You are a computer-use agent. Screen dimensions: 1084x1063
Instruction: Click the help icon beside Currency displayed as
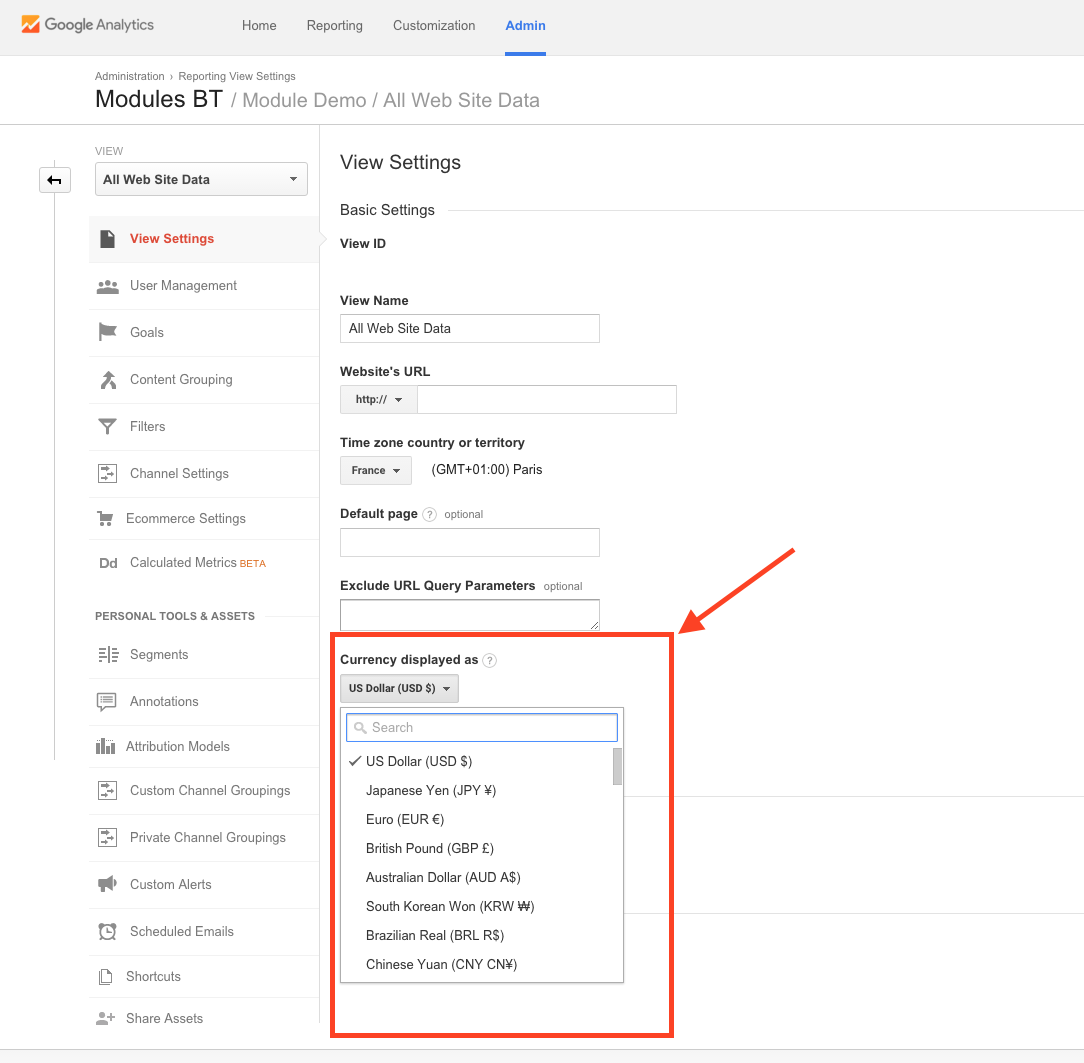click(x=489, y=660)
